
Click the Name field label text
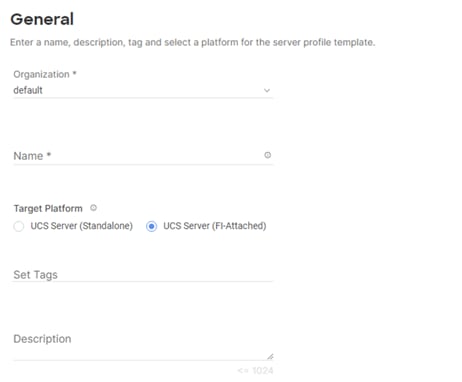pyautogui.click(x=28, y=156)
